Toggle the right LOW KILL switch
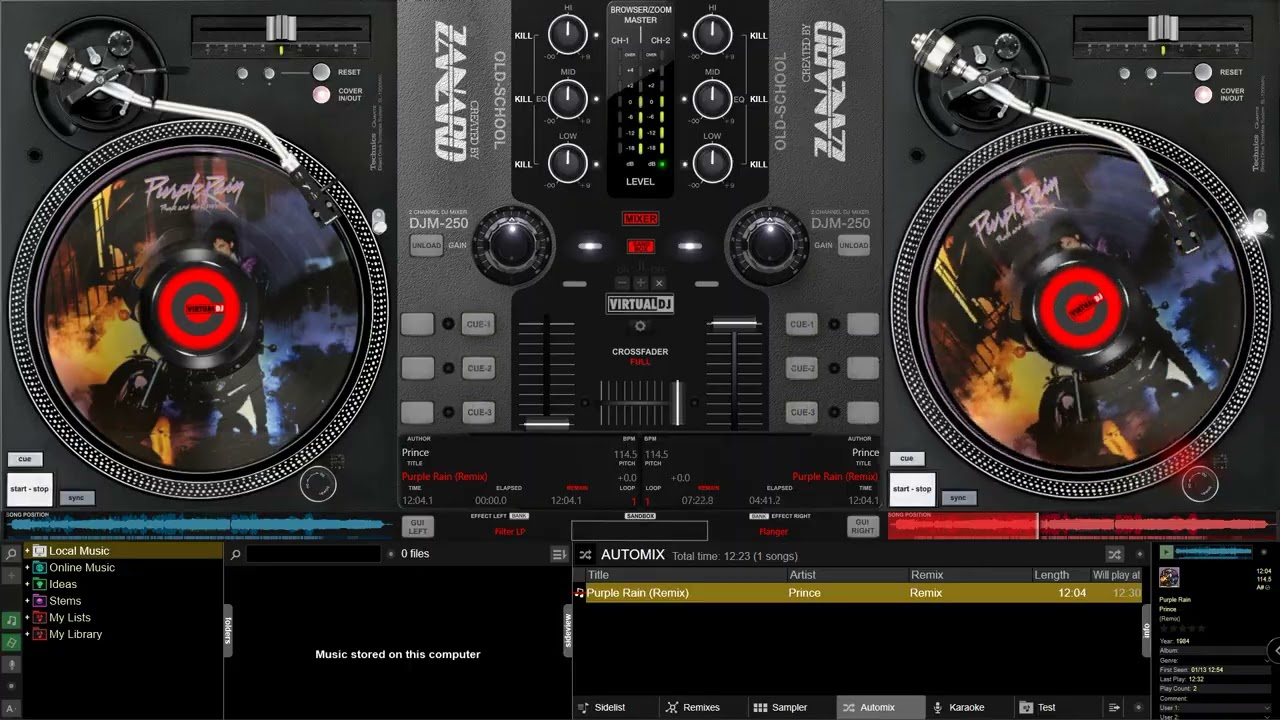Screen dimensions: 1280x720 (x=759, y=164)
